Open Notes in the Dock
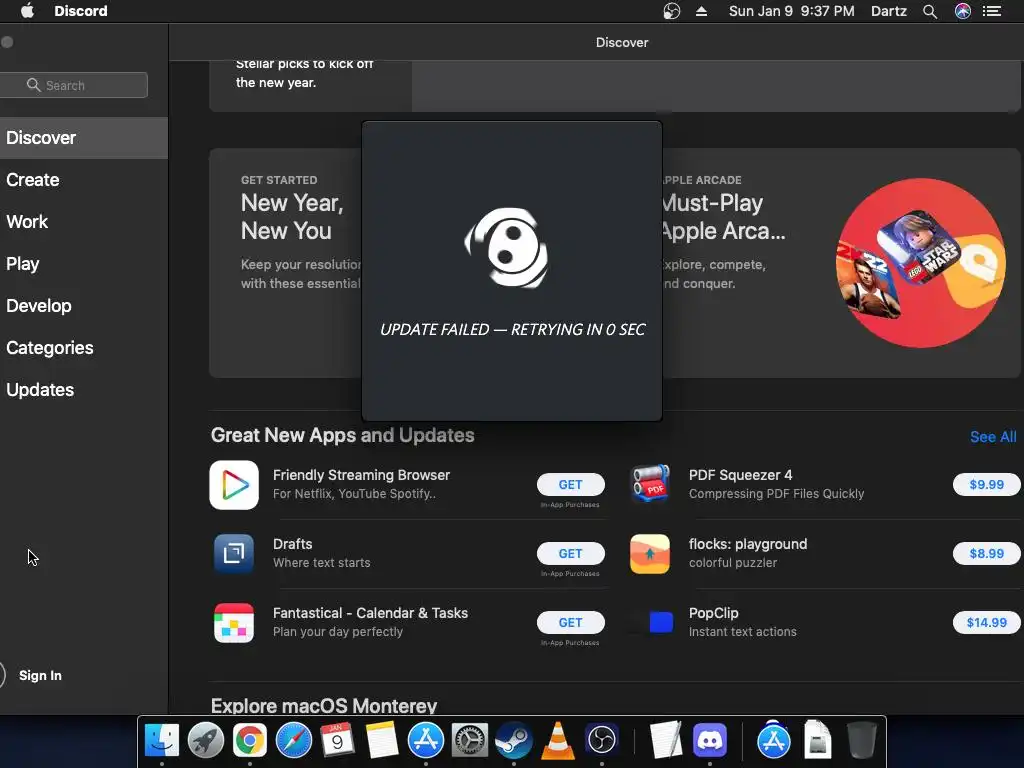This screenshot has height=768, width=1024. click(382, 740)
